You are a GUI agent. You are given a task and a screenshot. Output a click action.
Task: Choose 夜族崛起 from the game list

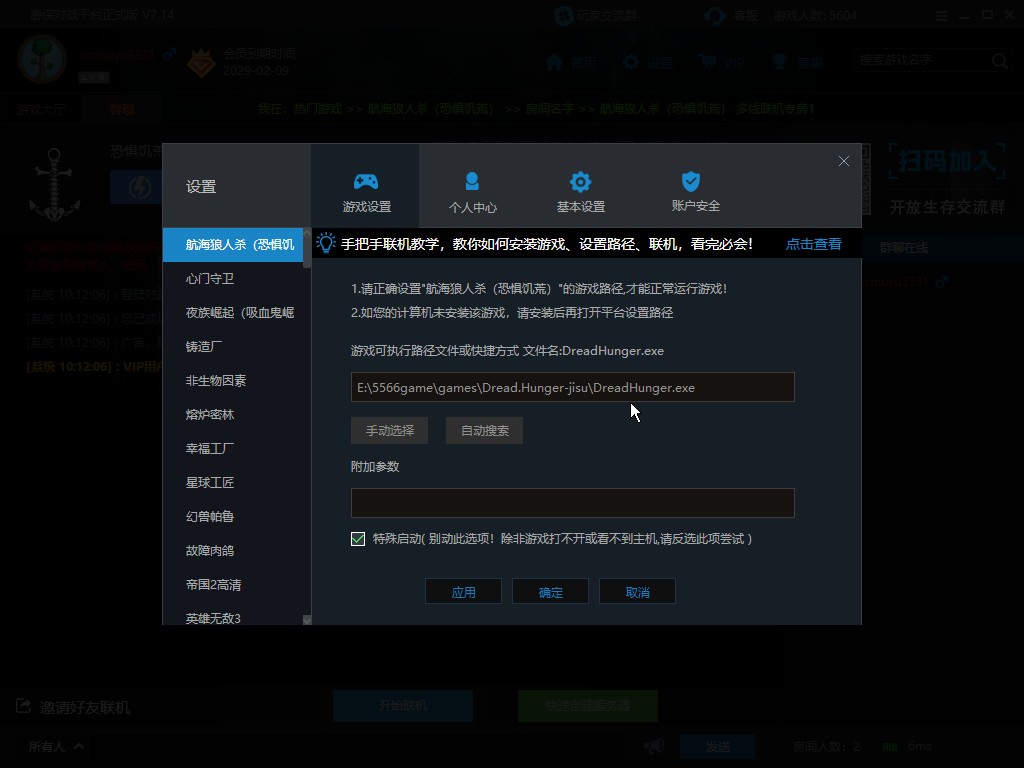click(x=233, y=313)
